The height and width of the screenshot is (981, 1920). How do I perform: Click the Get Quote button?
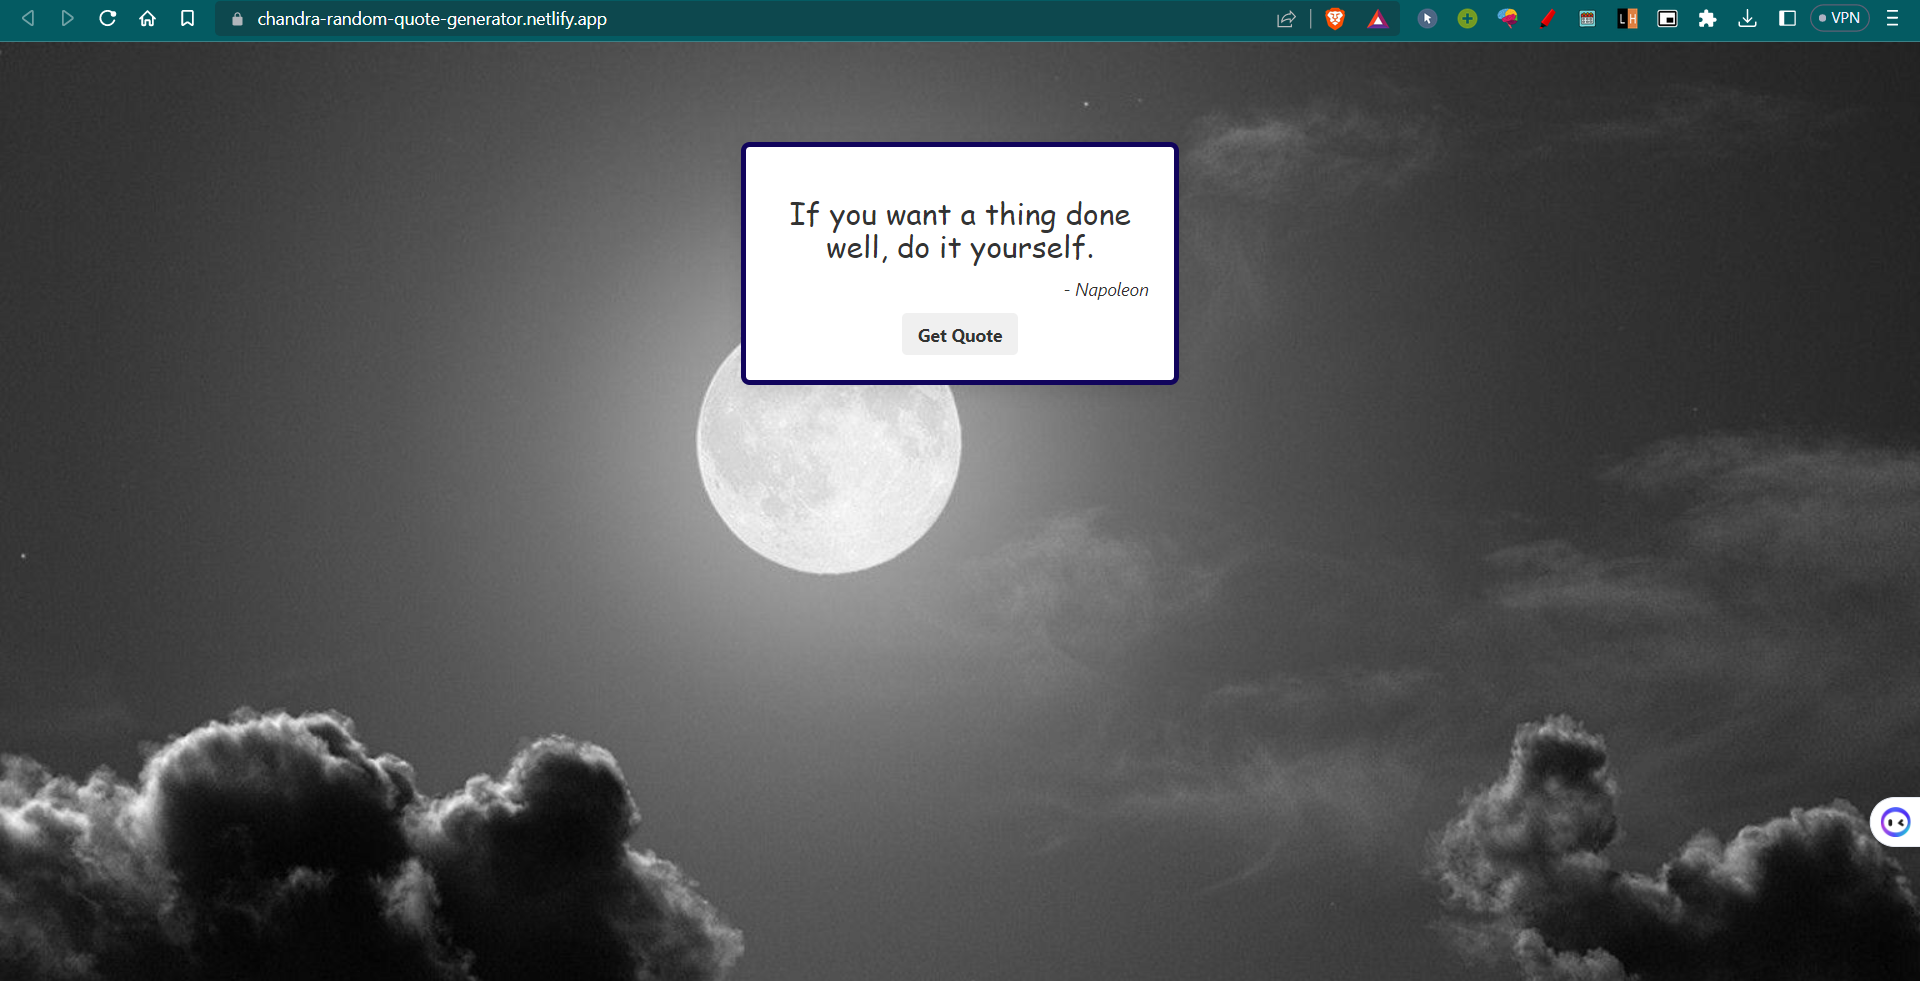[x=959, y=334]
